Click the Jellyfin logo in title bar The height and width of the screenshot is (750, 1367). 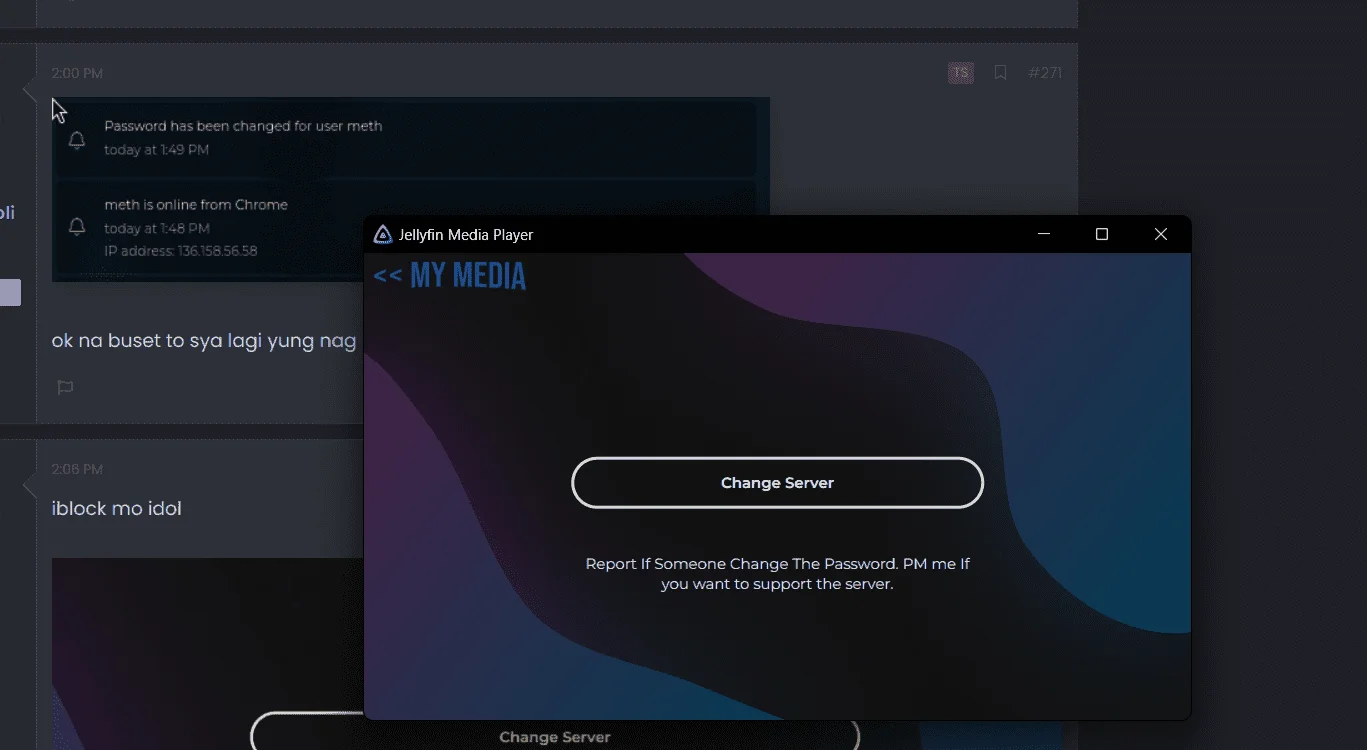[383, 235]
